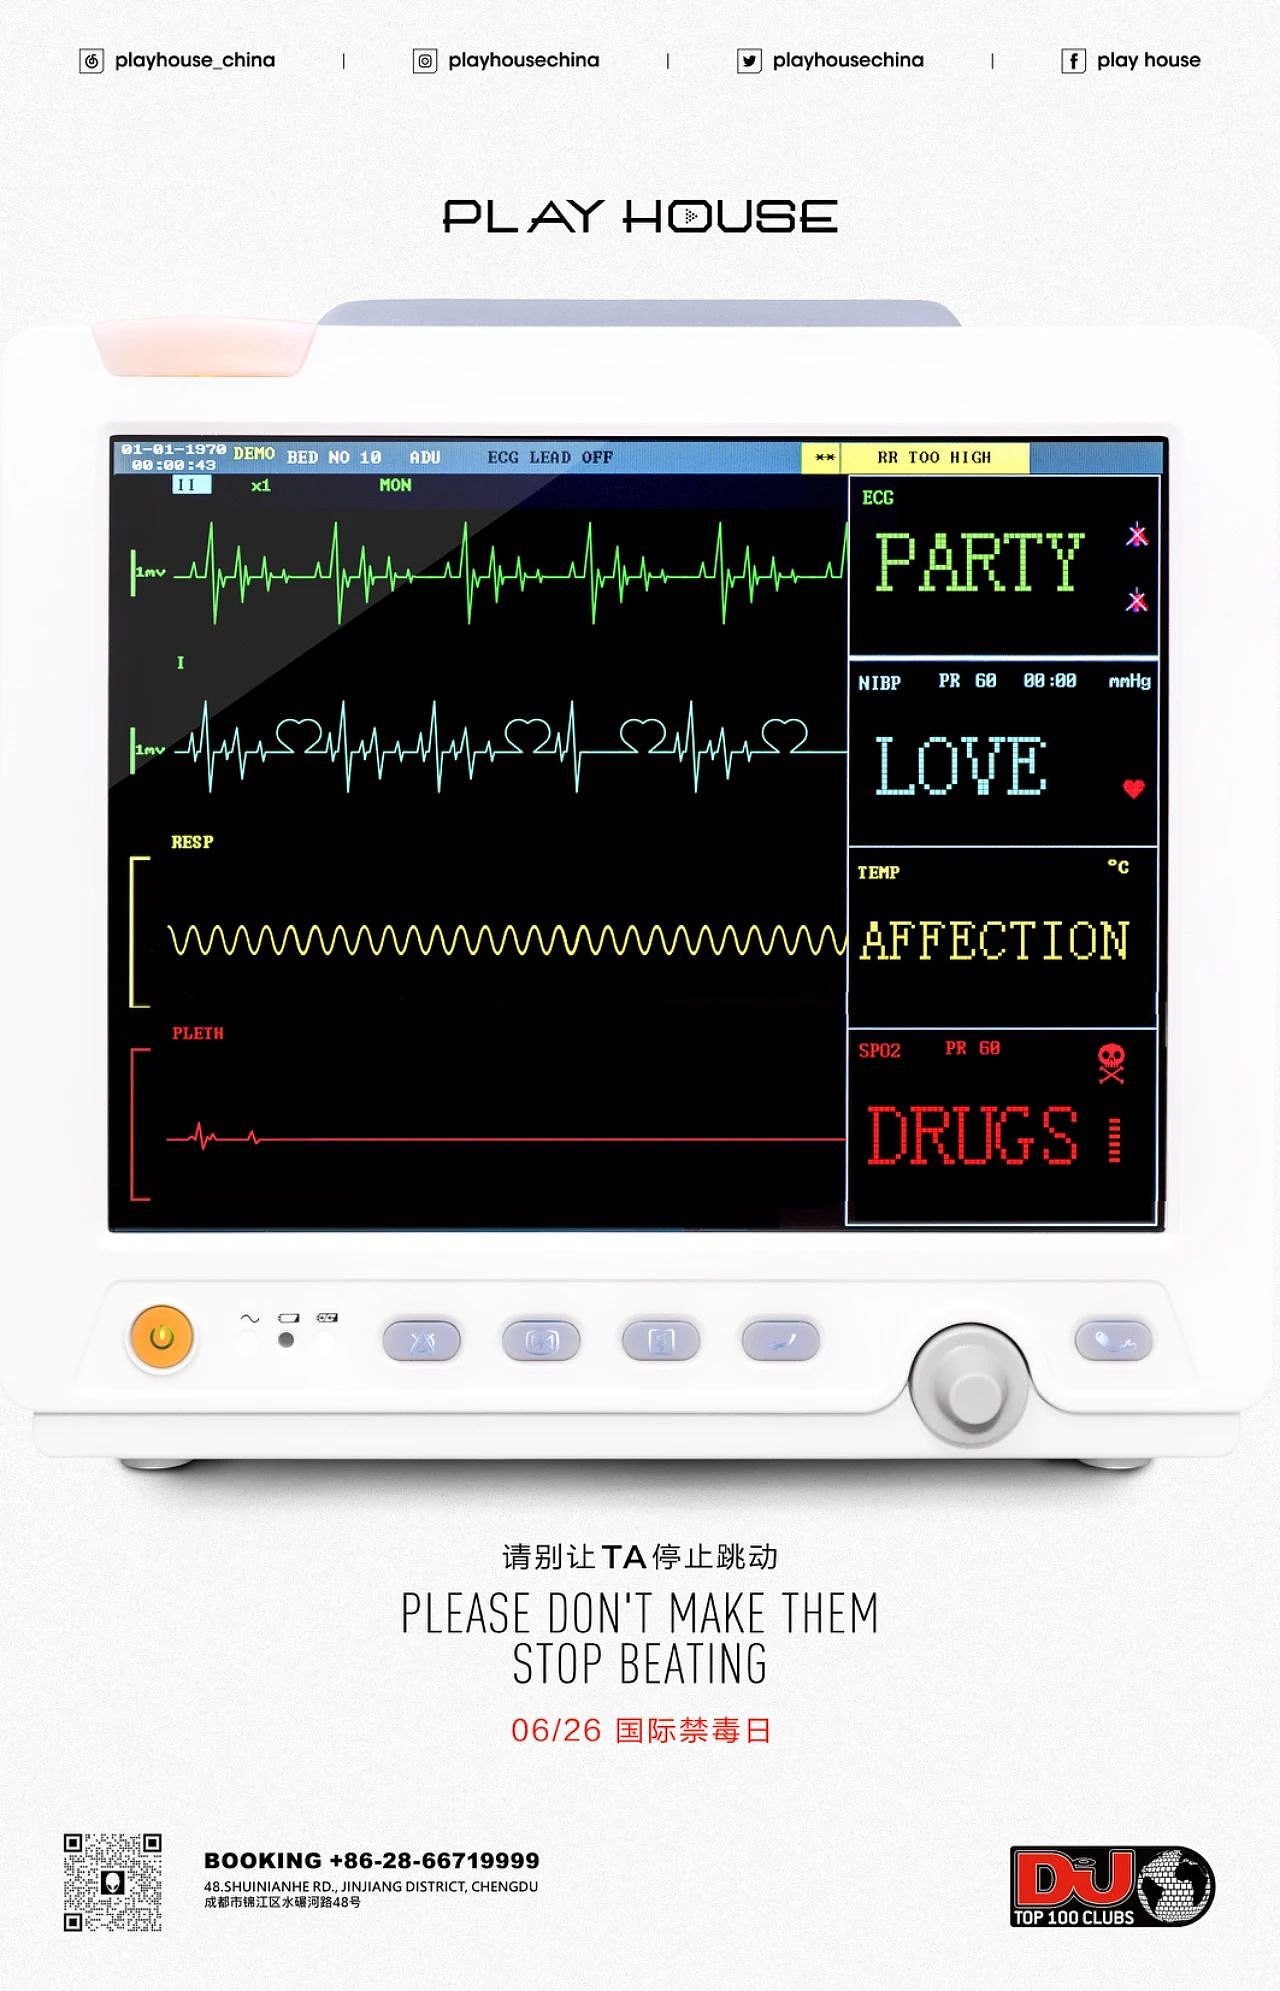Click the headline 'PLEASE DON'T MAKE THEM'

[x=640, y=1613]
